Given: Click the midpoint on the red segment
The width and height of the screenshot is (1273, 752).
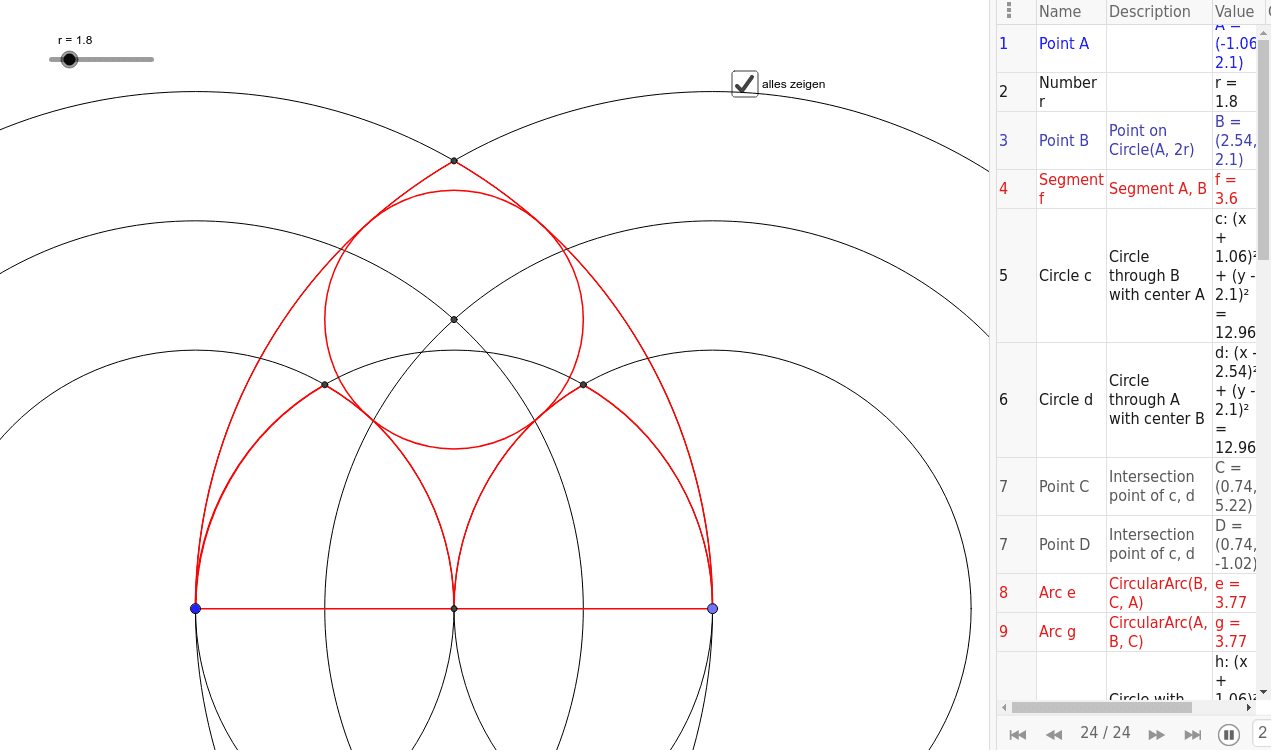Looking at the screenshot, I should click(454, 609).
